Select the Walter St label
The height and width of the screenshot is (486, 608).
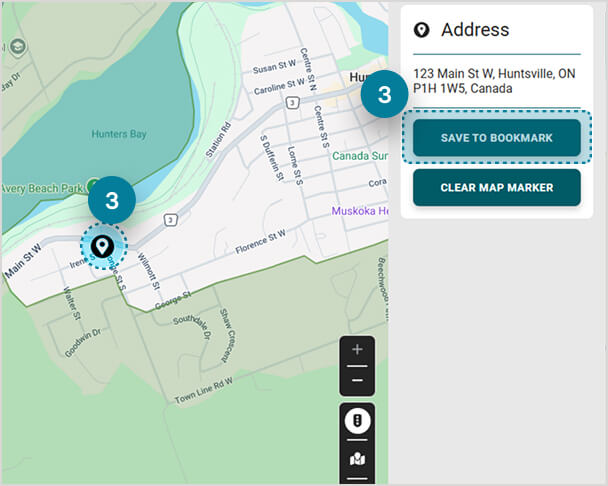coord(72,303)
